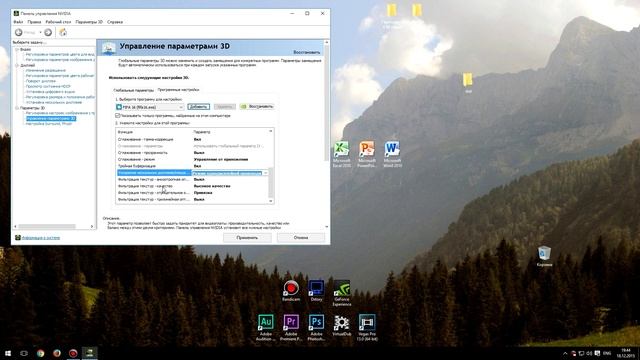The height and width of the screenshot is (360, 640).
Task: Select the Сглаживание - прозрачность row
Action: coord(192,153)
